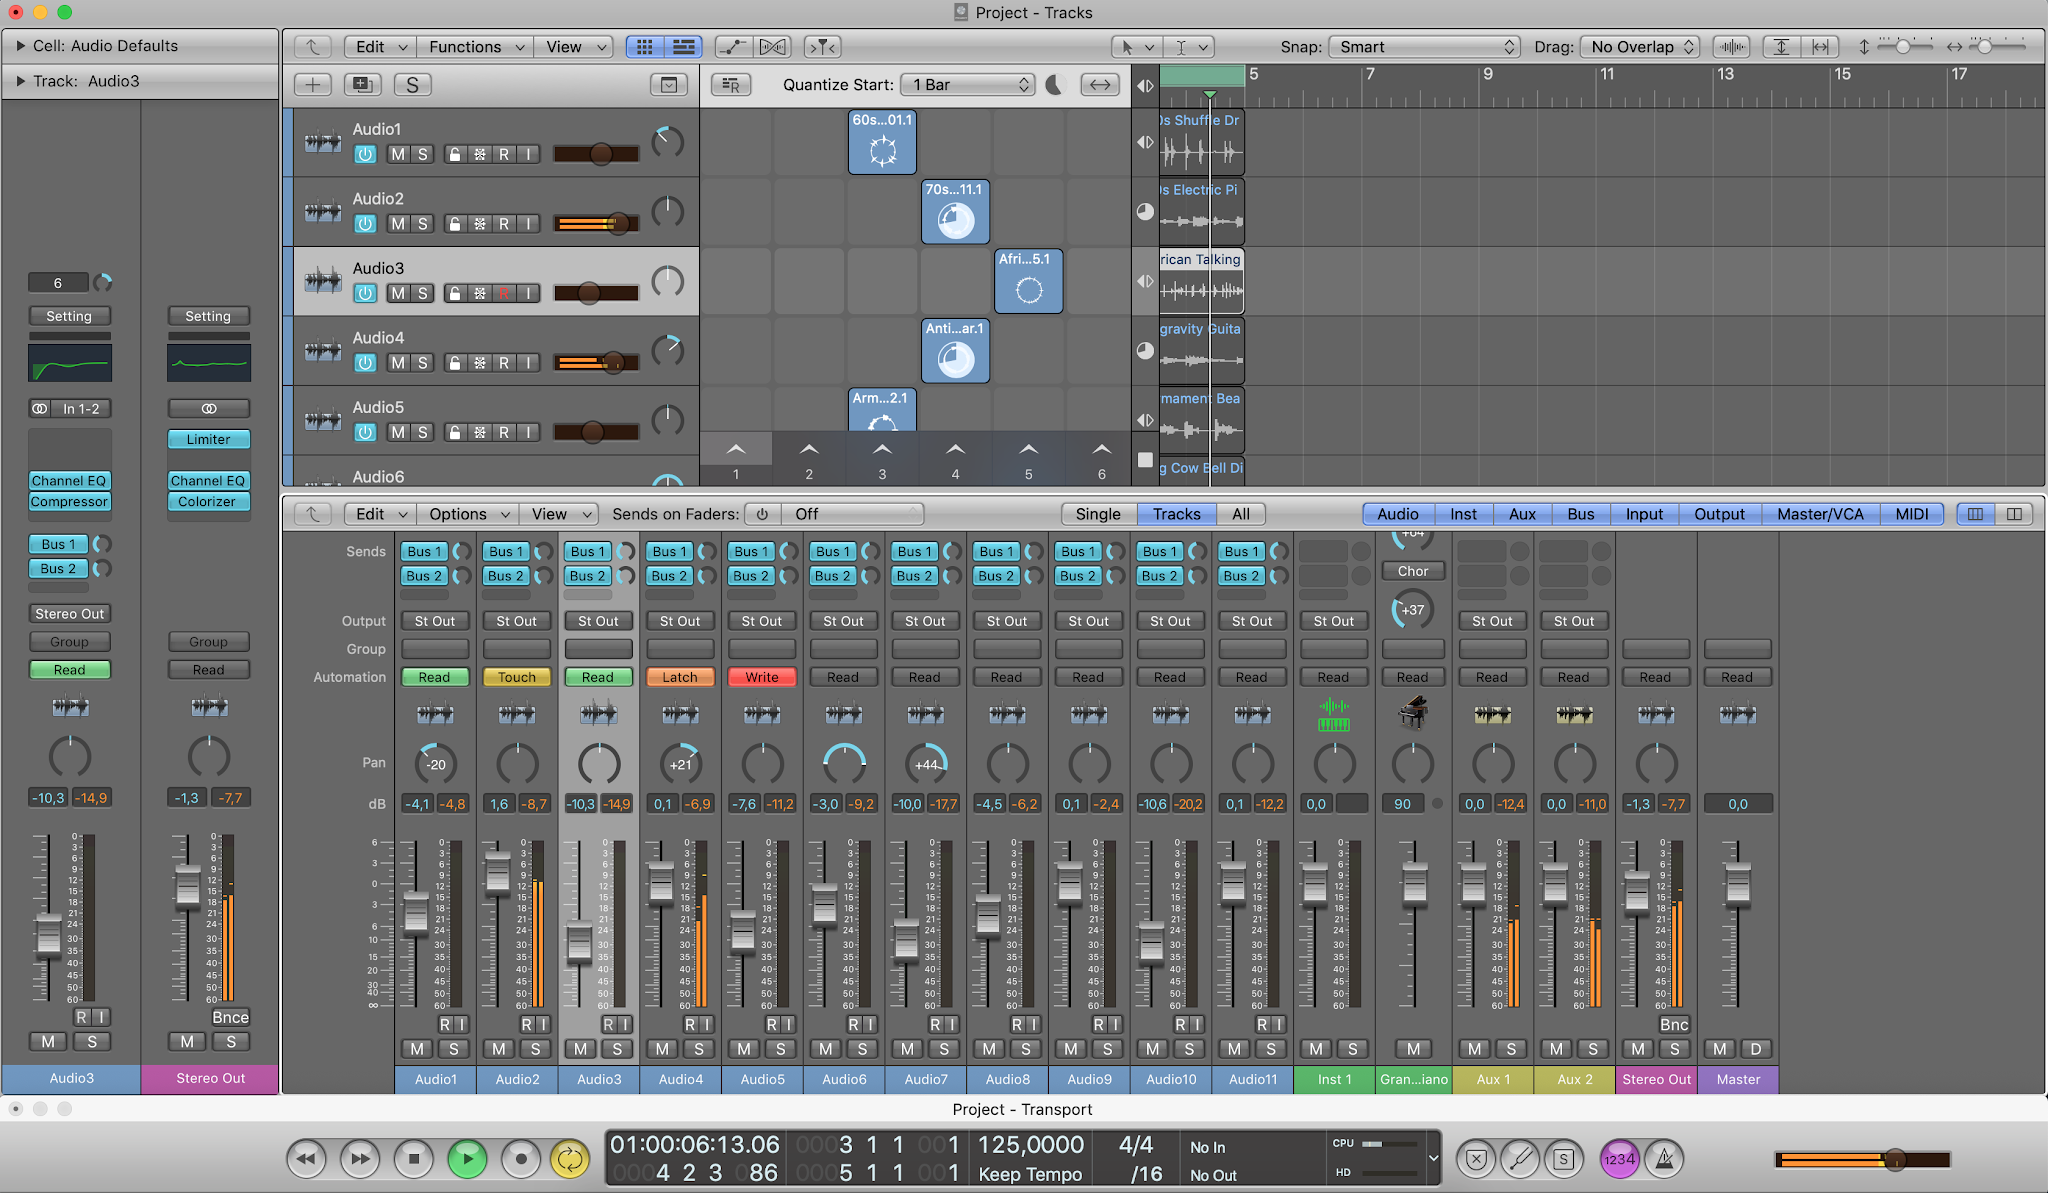Click the Audio2 track volume slider
2048x1193 pixels.
pyautogui.click(x=596, y=224)
